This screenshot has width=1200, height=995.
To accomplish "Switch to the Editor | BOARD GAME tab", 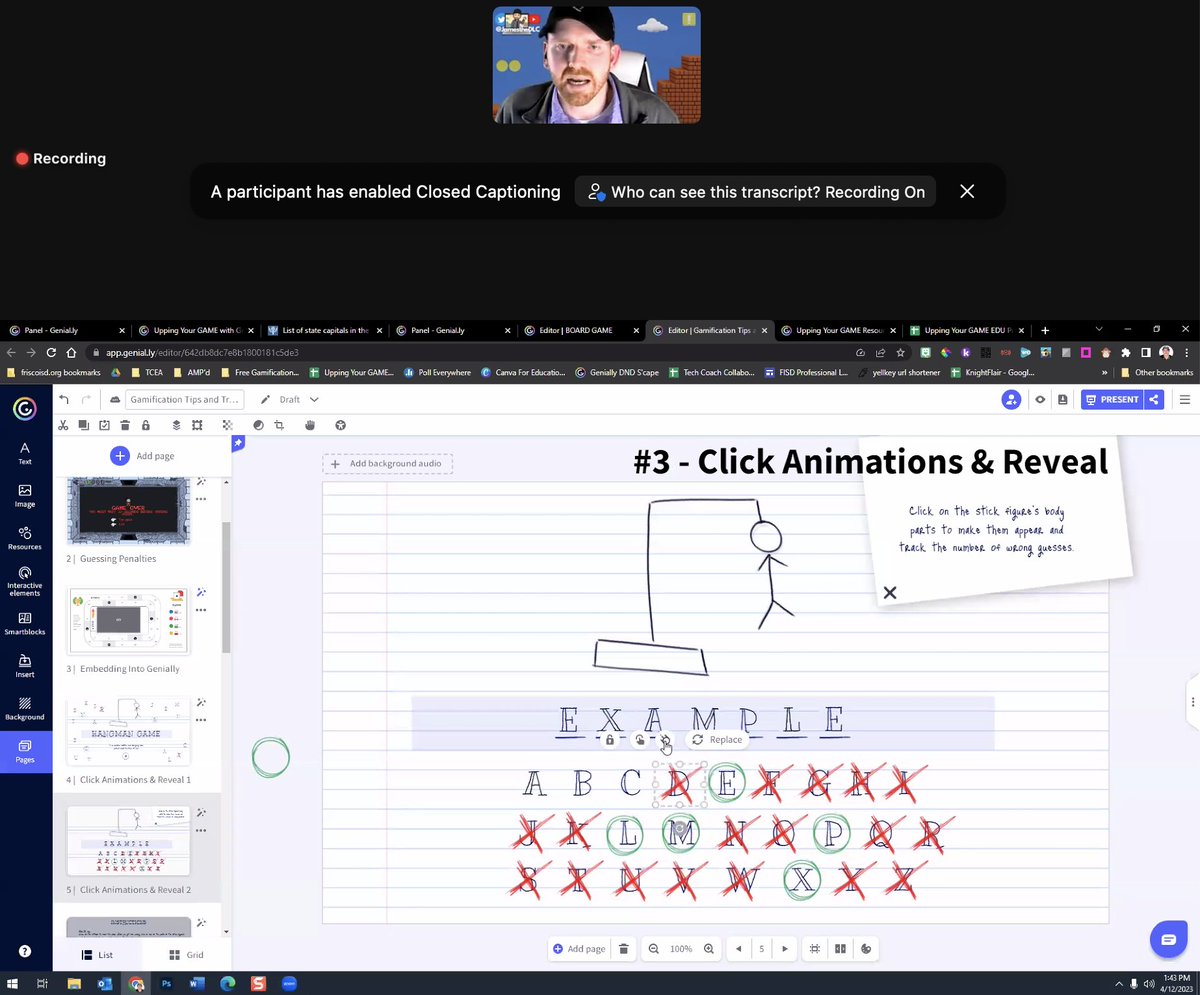I will [580, 330].
